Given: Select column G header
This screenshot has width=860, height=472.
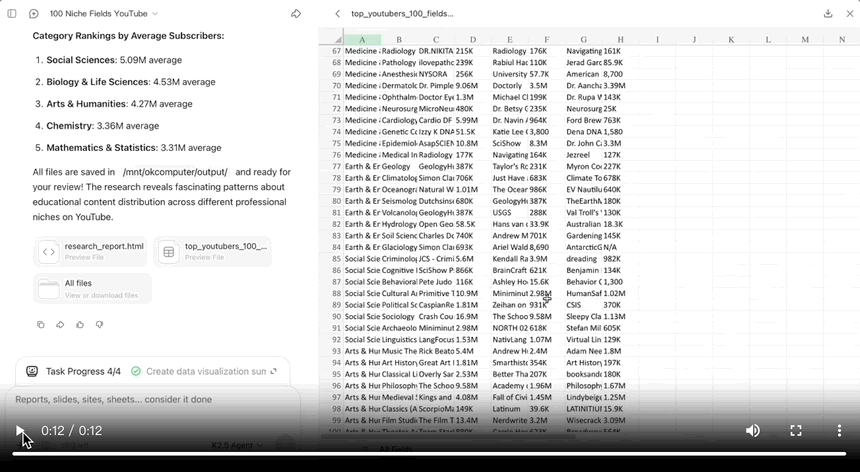Looking at the screenshot, I should [x=584, y=39].
